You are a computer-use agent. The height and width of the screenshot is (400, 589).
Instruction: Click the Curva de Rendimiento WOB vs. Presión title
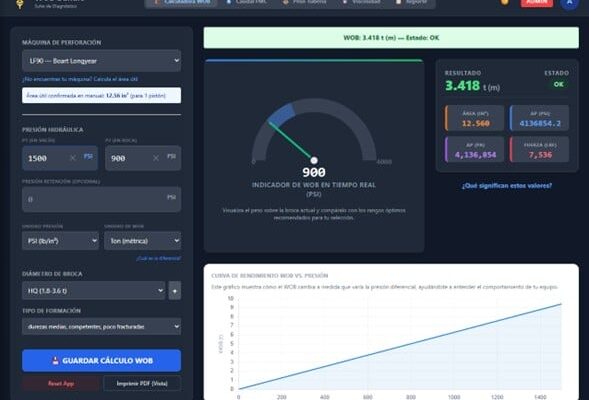(270, 275)
